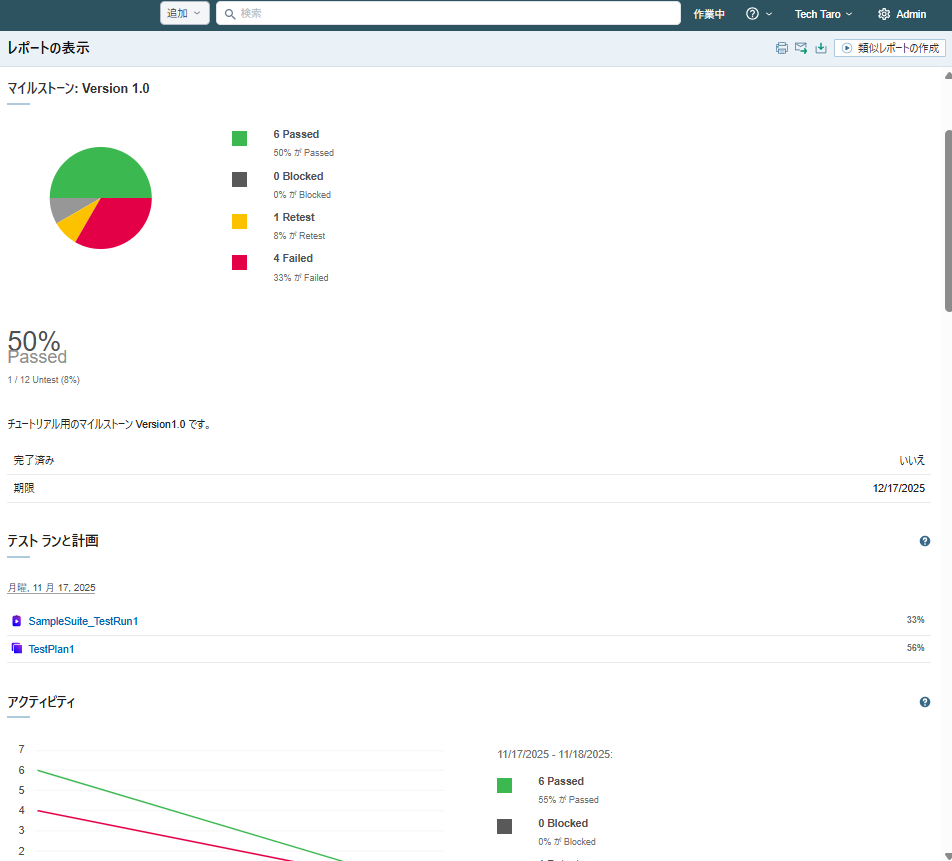Open SampleSuite_TestRun1 link

point(83,621)
